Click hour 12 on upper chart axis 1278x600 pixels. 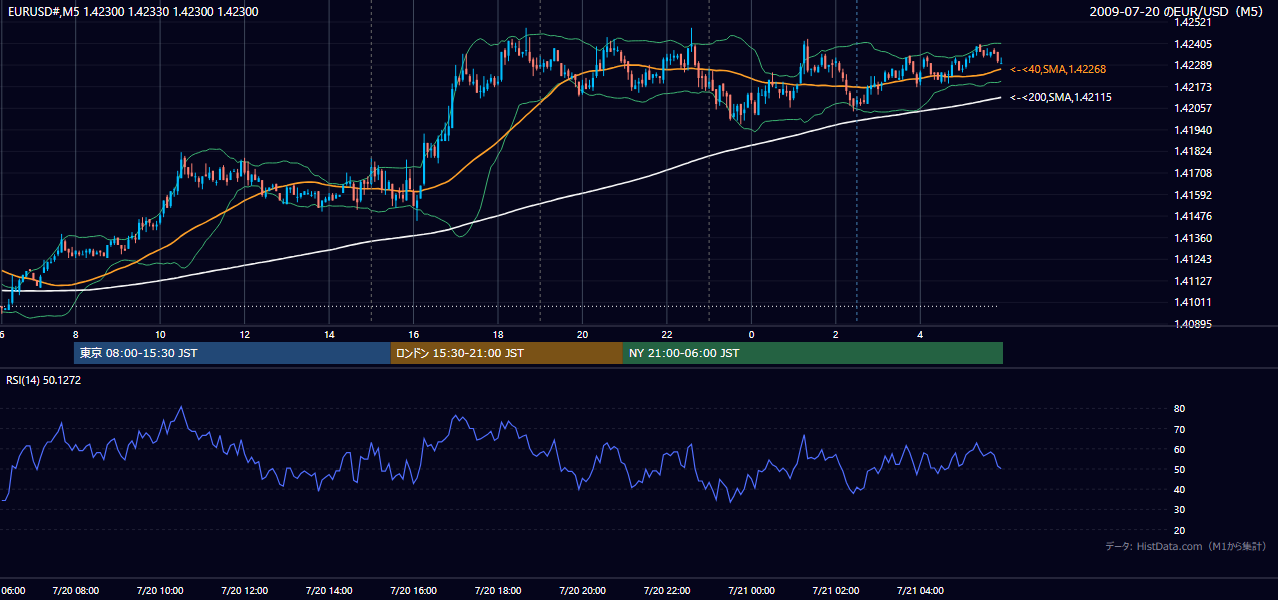[x=245, y=333]
